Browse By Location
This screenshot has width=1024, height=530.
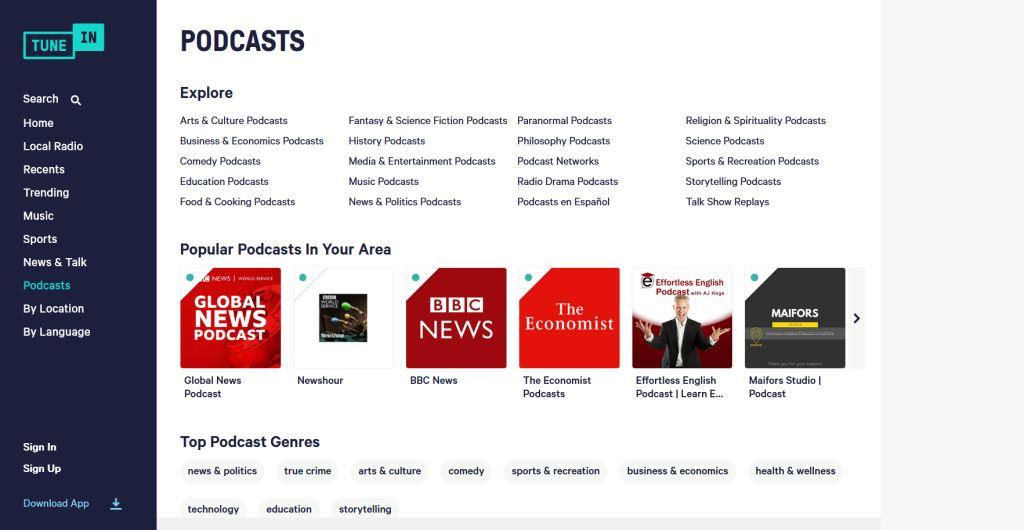54,308
